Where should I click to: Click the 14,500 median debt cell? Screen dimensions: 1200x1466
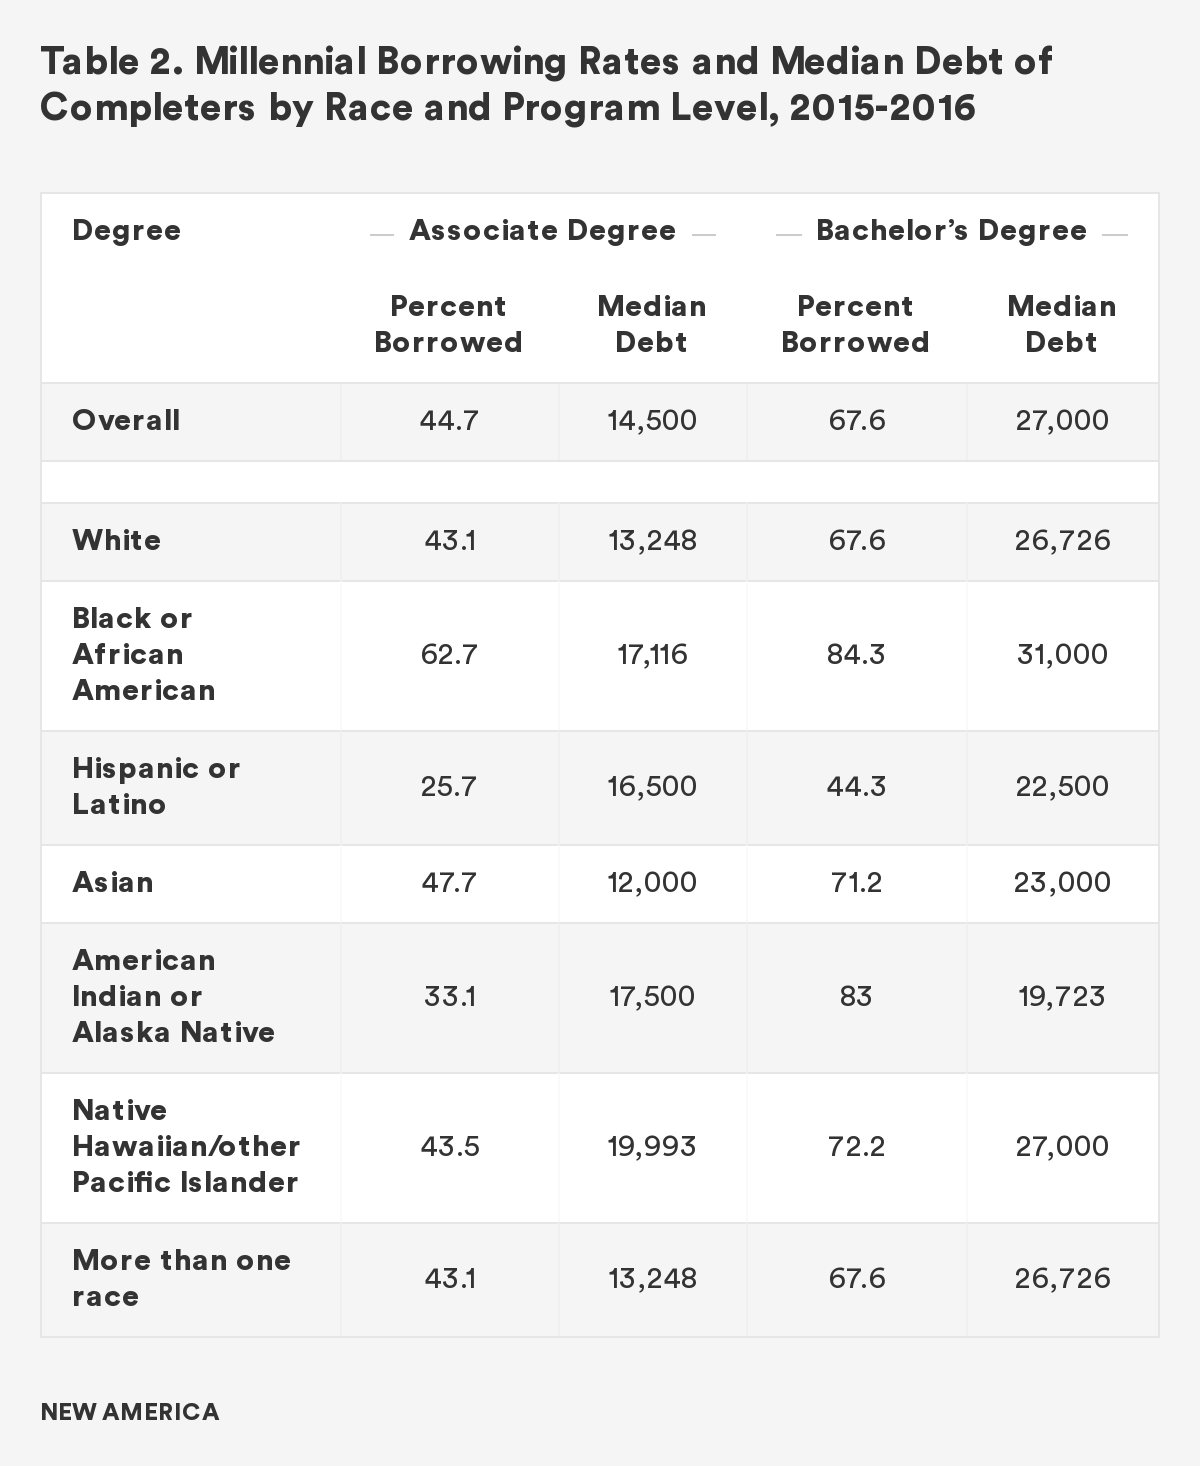point(652,420)
